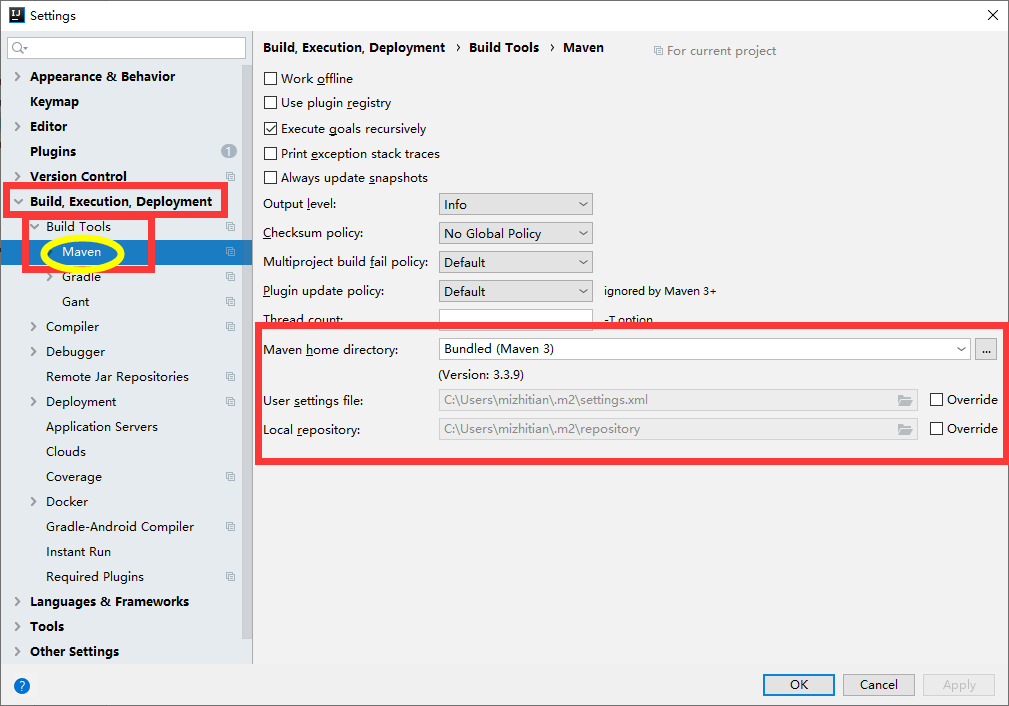Image resolution: width=1009 pixels, height=706 pixels.
Task: Click project-level icon beside Required Plugins
Action: click(230, 577)
